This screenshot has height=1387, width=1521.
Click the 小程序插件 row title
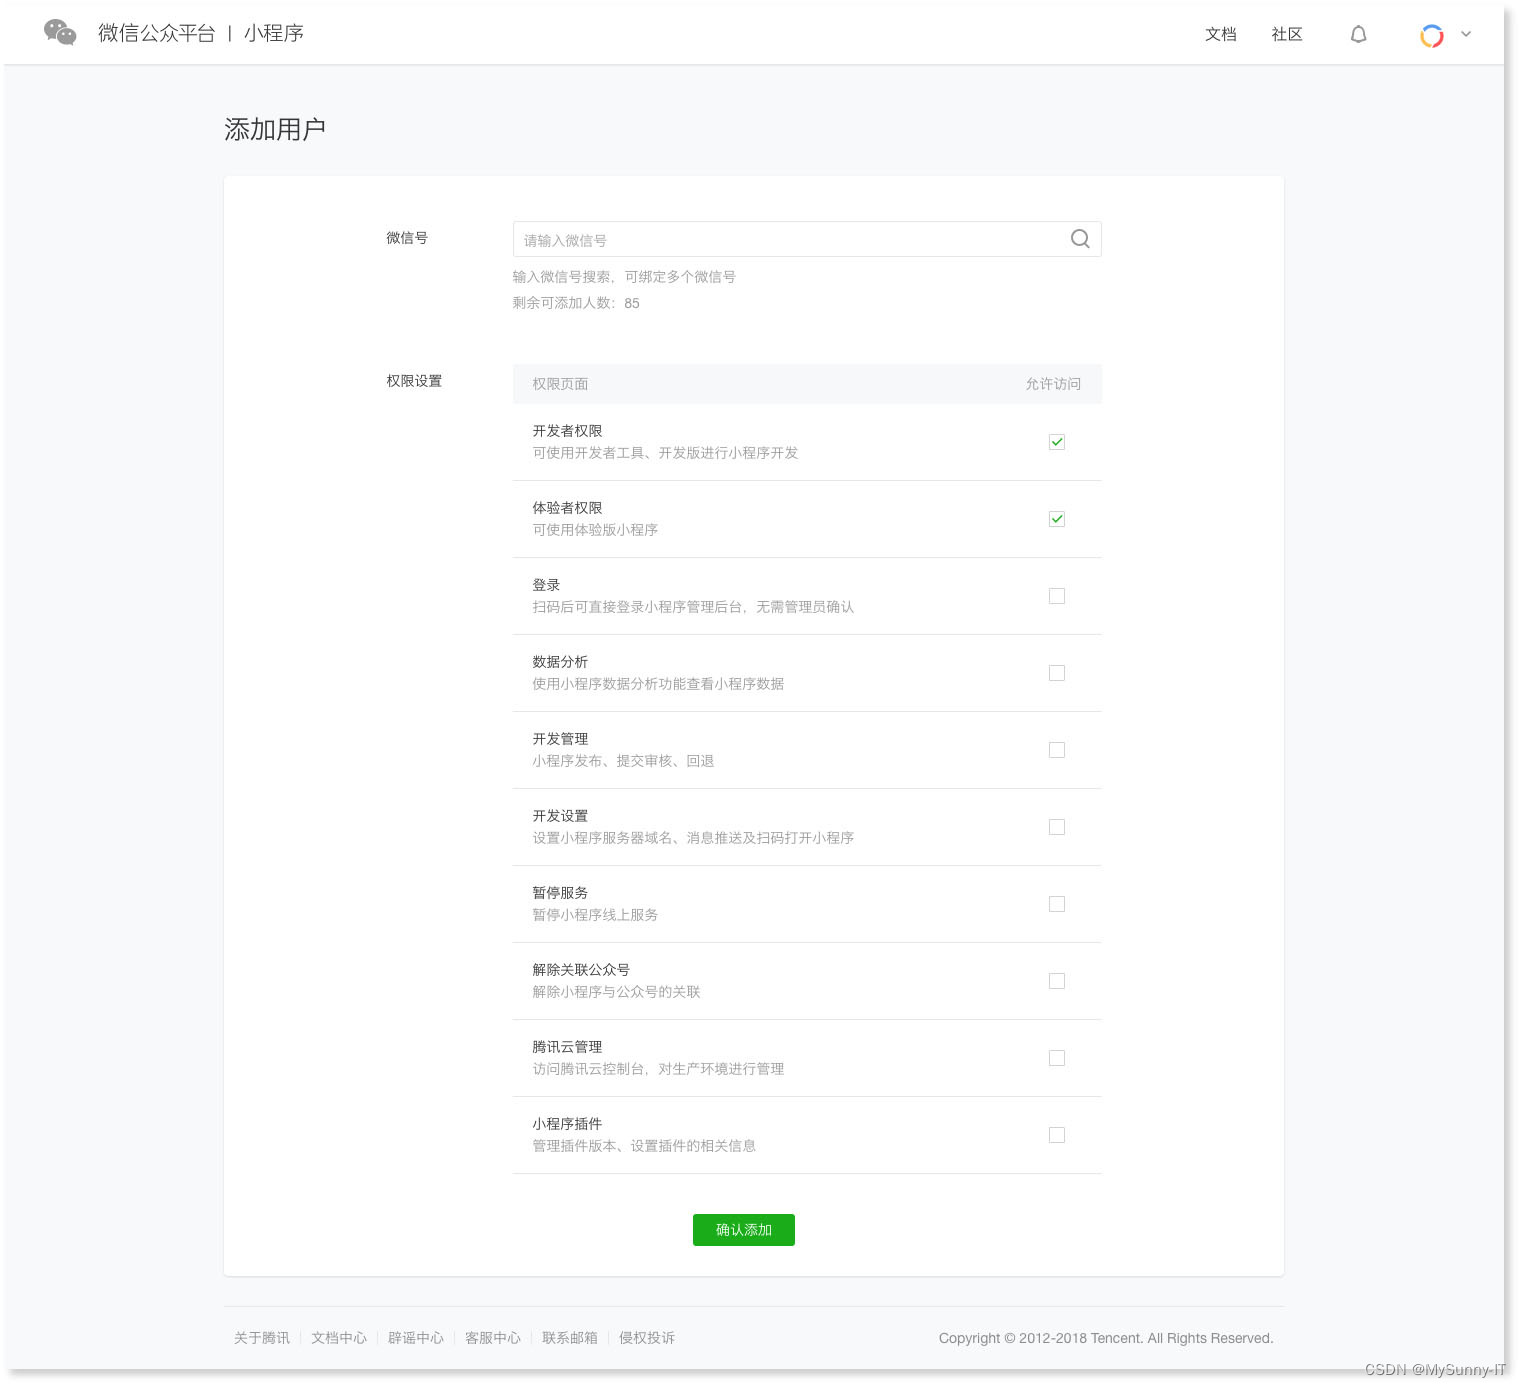(567, 1124)
